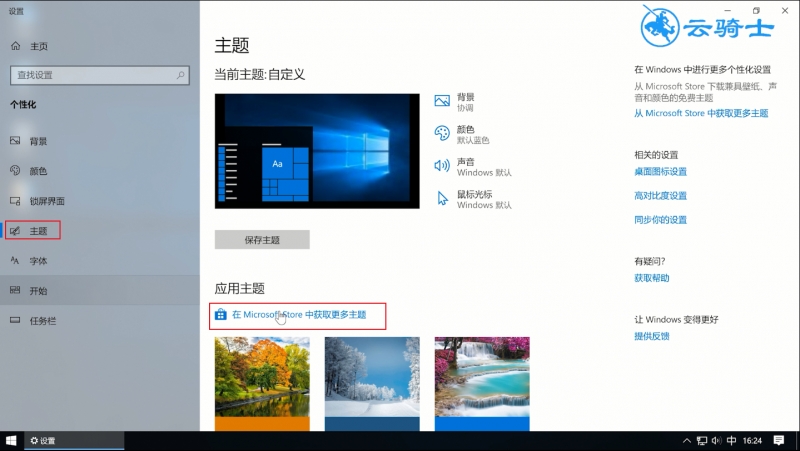Apply the snowy winter theme thumbnail
The image size is (800, 451).
point(372,384)
